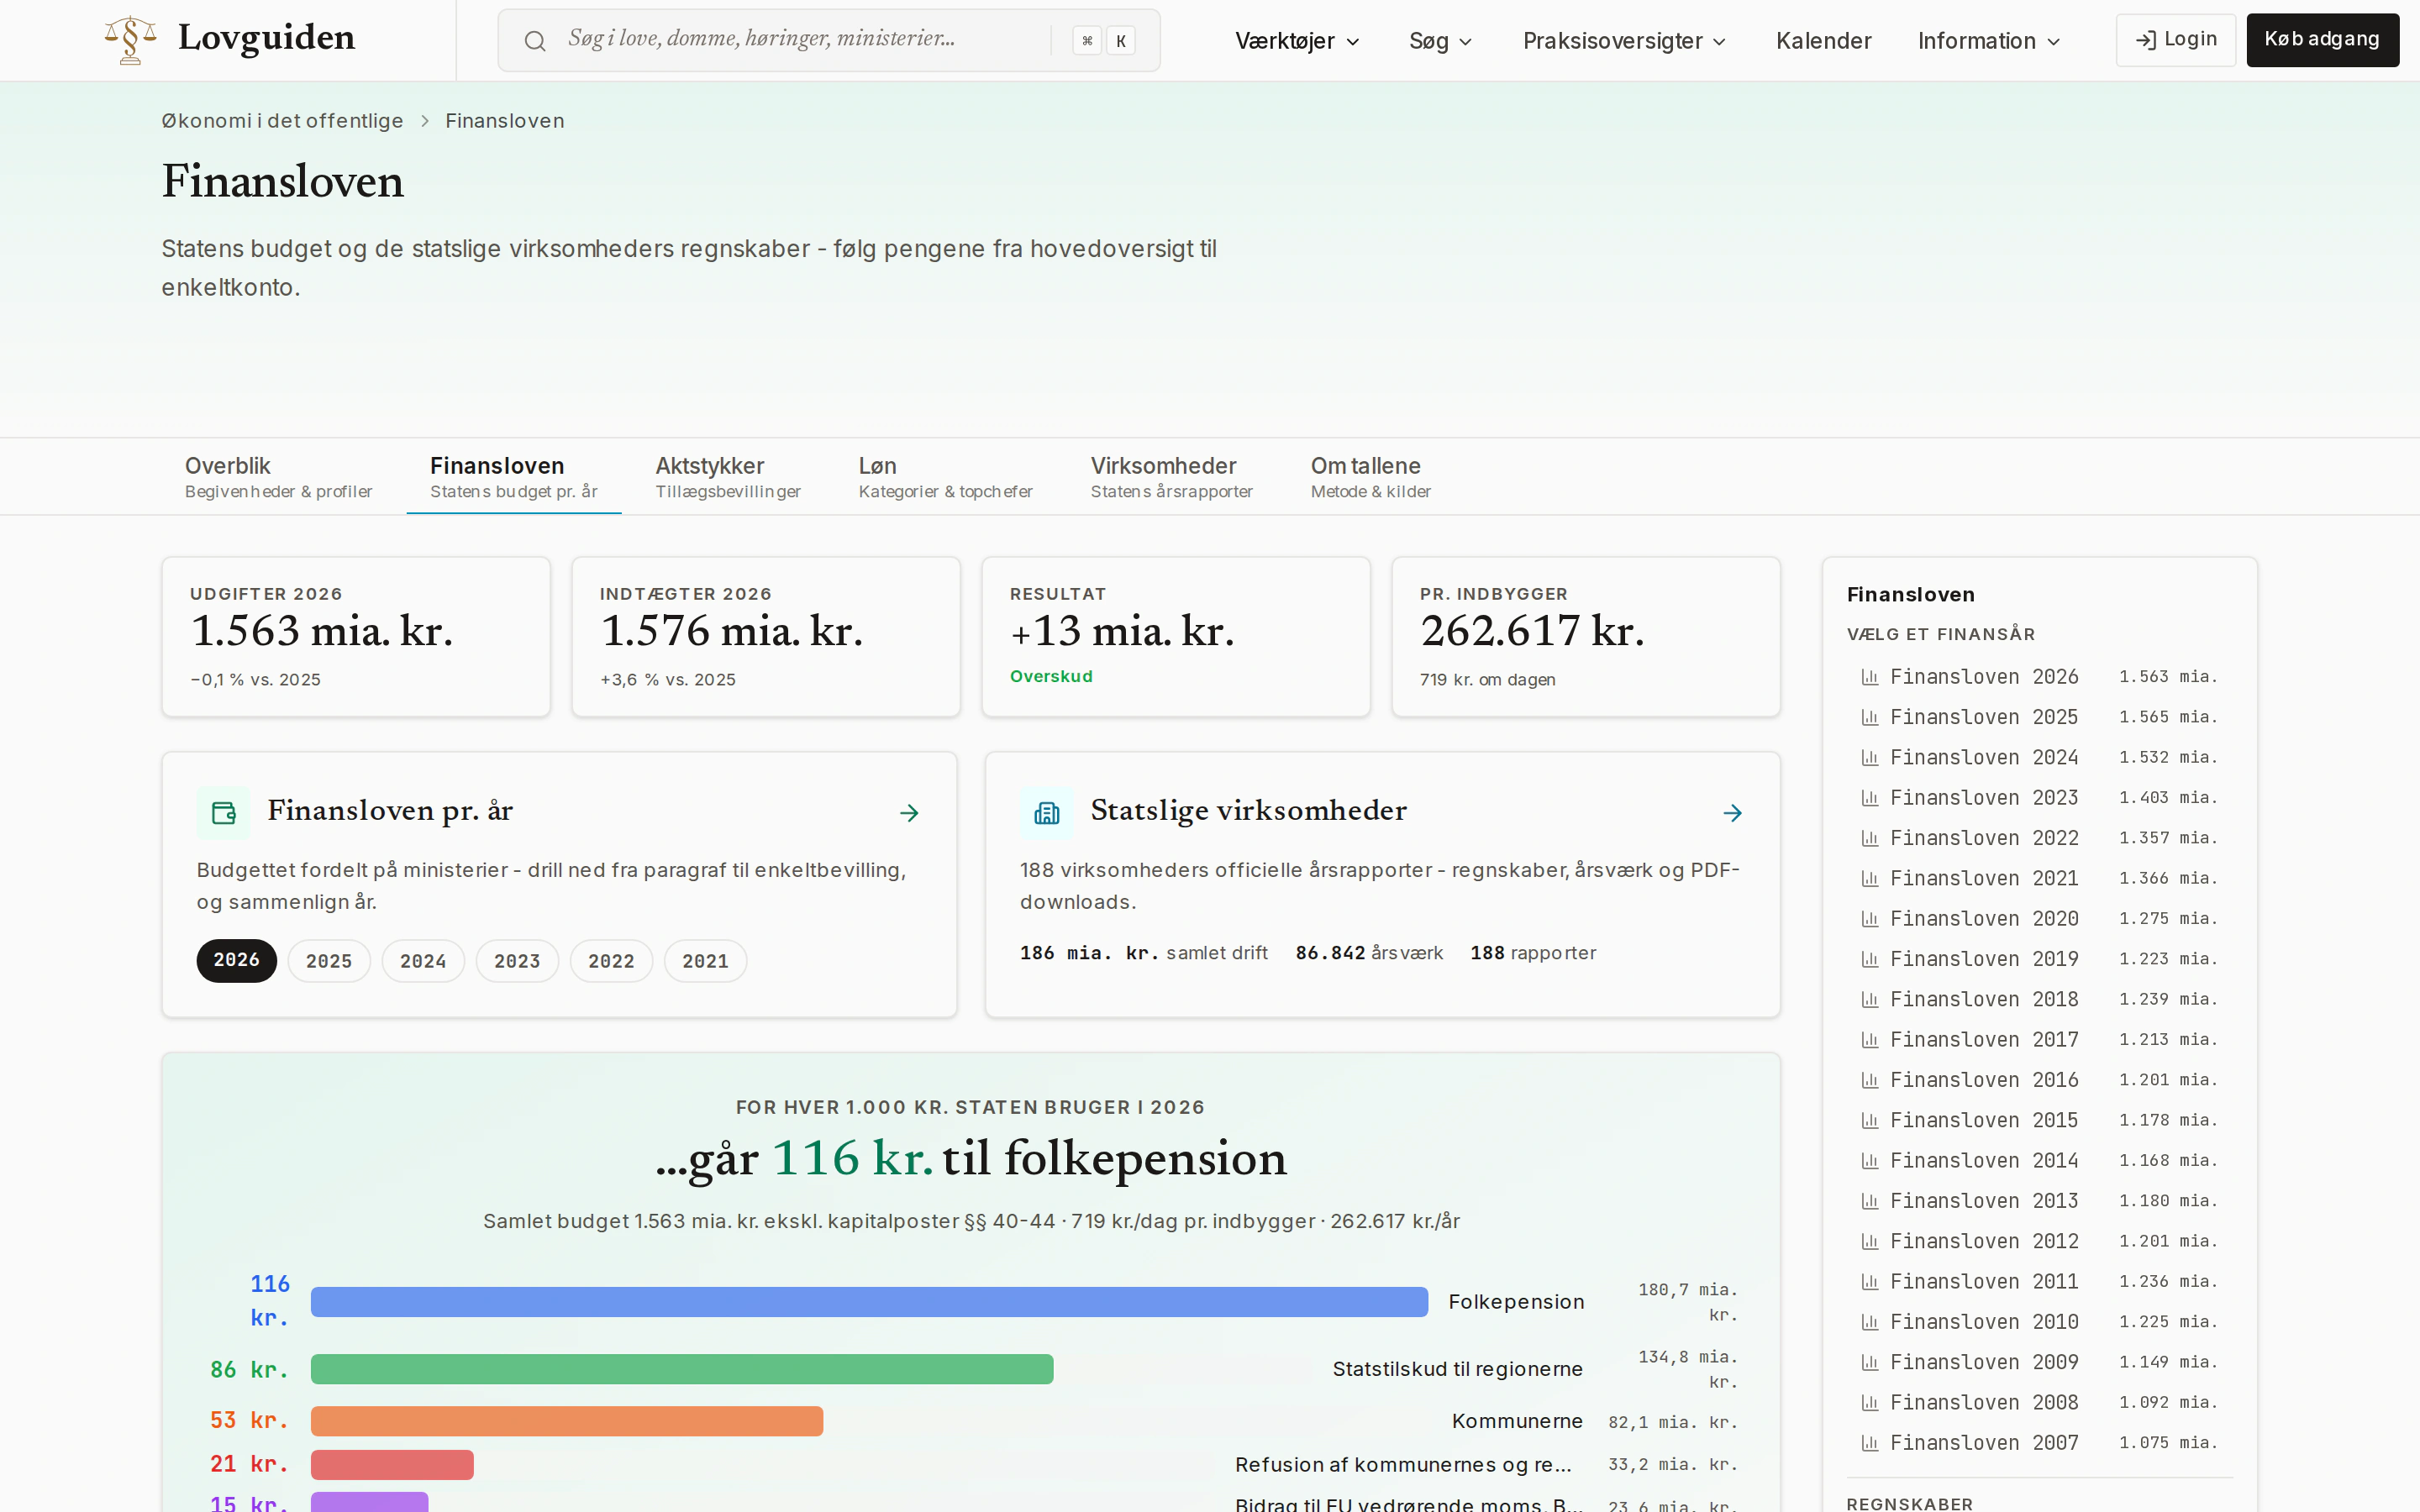
Task: Click the Lovguiden scales logo icon
Action: [130, 40]
